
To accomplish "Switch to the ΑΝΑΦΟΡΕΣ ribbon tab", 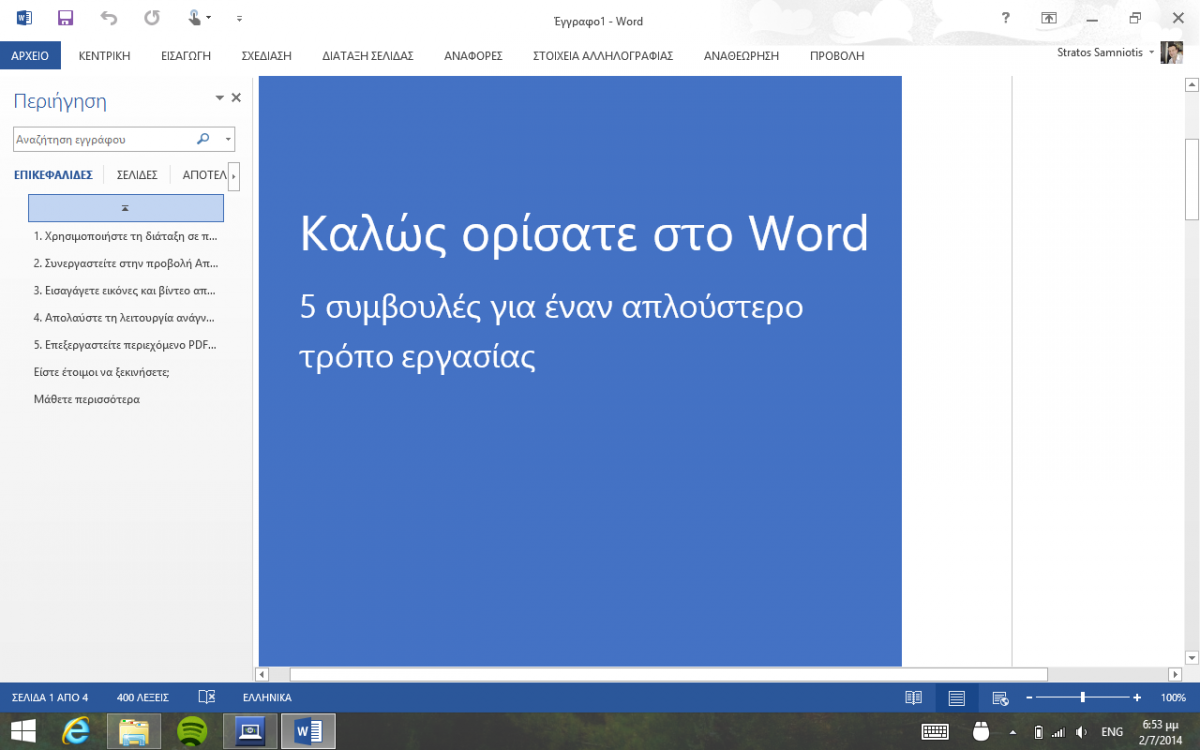I will (473, 56).
